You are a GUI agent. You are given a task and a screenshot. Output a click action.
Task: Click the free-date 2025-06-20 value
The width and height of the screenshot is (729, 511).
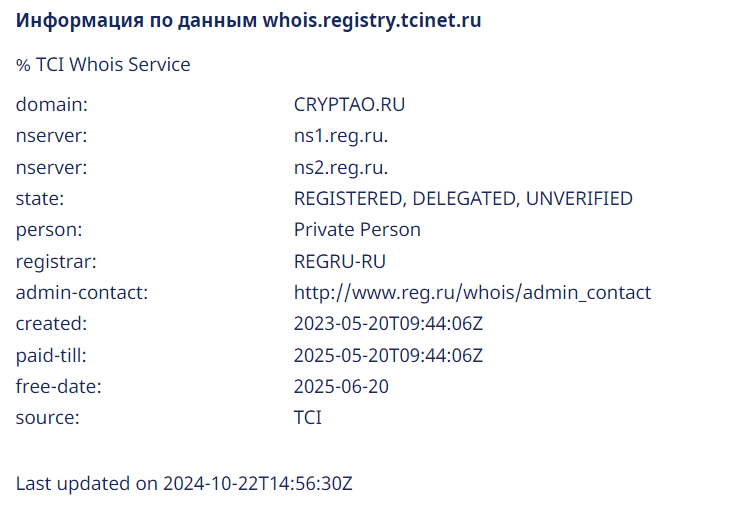(341, 387)
